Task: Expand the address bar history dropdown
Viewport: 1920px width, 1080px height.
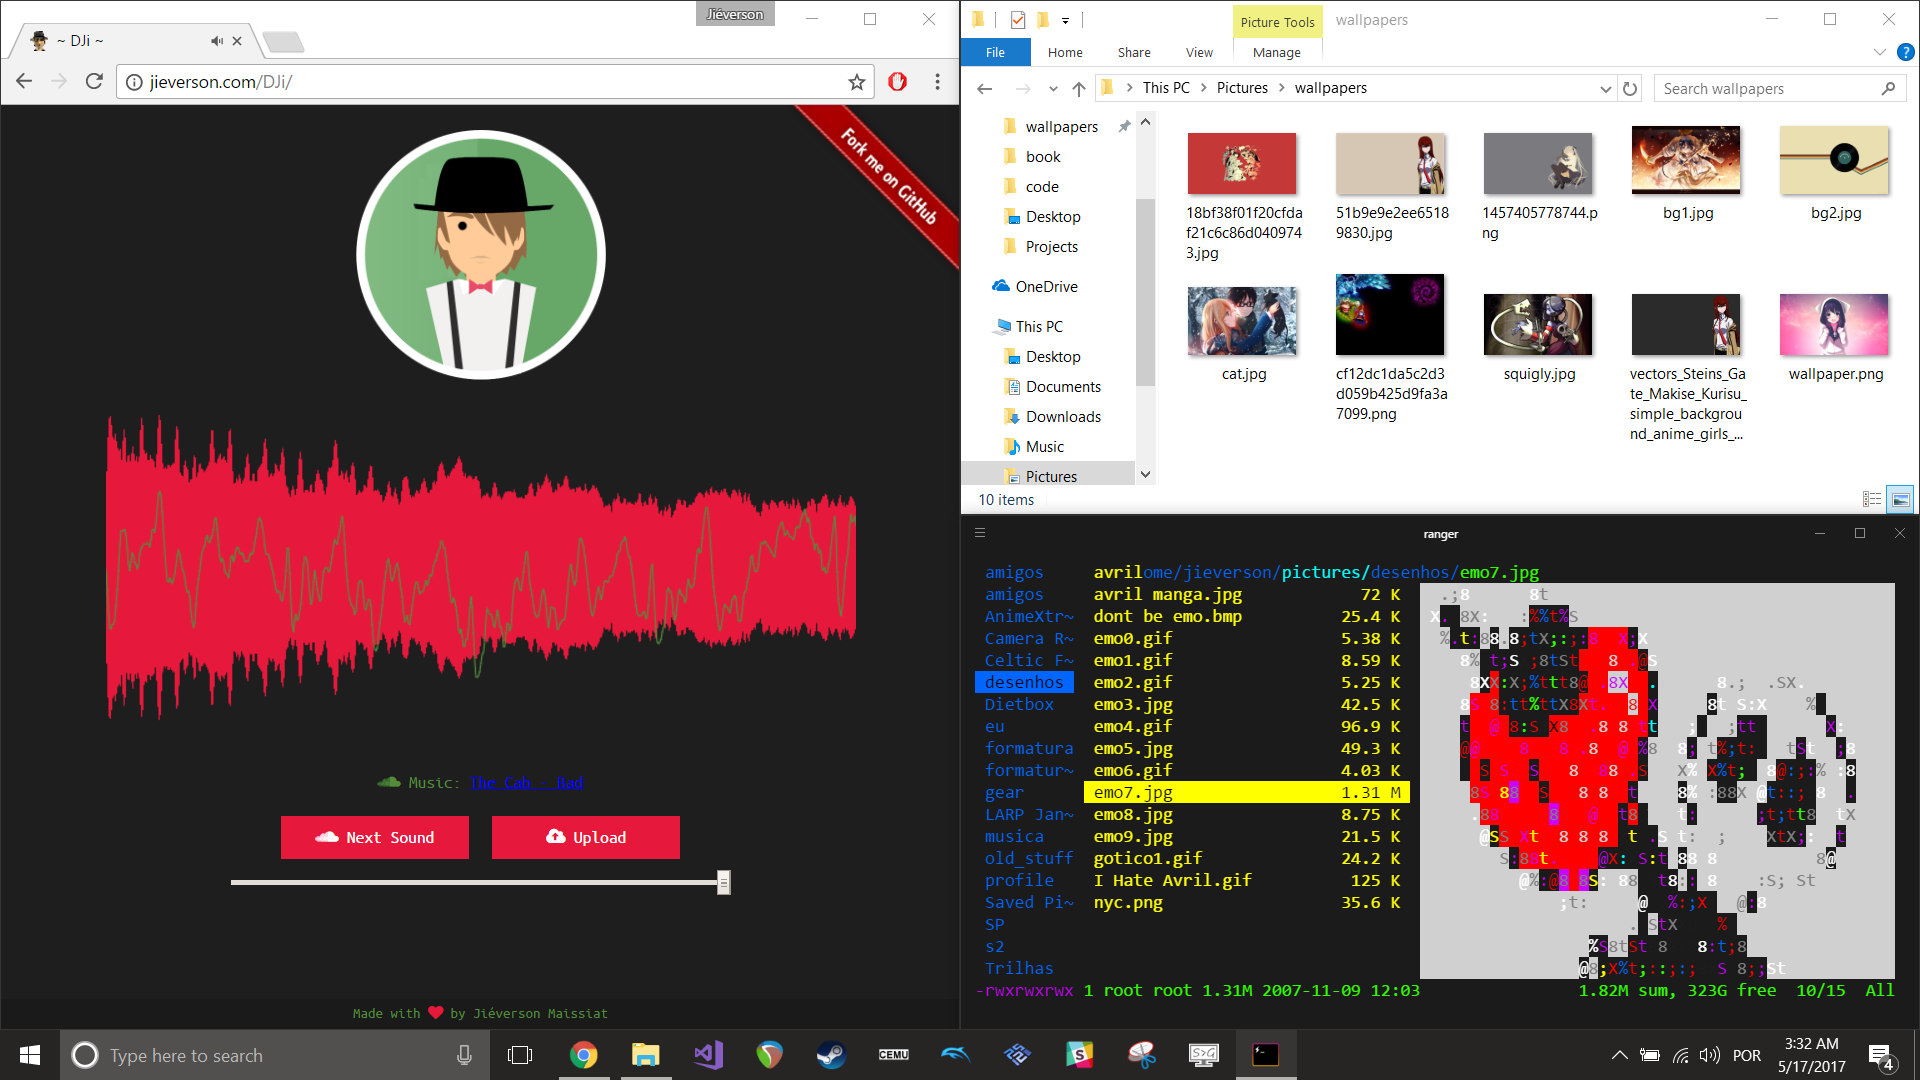Action: pyautogui.click(x=1605, y=88)
